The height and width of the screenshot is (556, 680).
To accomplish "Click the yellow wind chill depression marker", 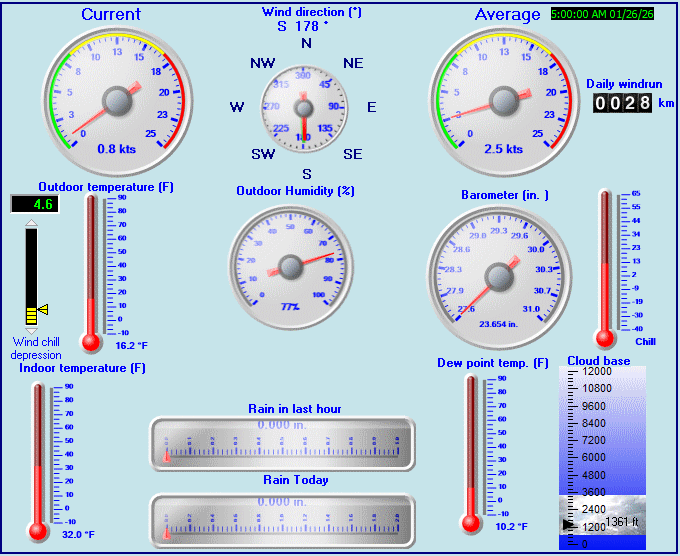I will point(42,310).
